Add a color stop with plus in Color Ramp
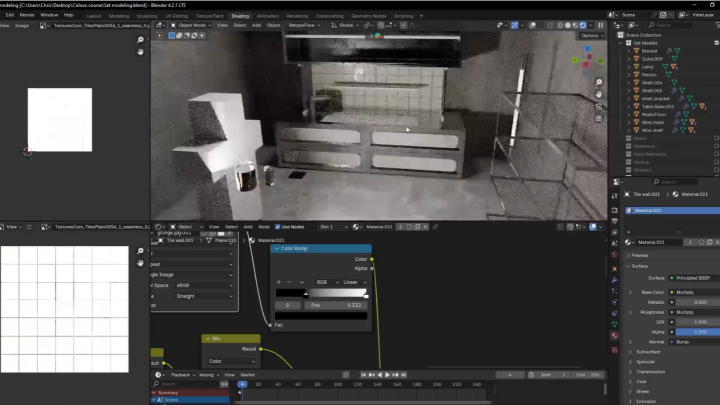720x405 pixels. pyautogui.click(x=278, y=282)
